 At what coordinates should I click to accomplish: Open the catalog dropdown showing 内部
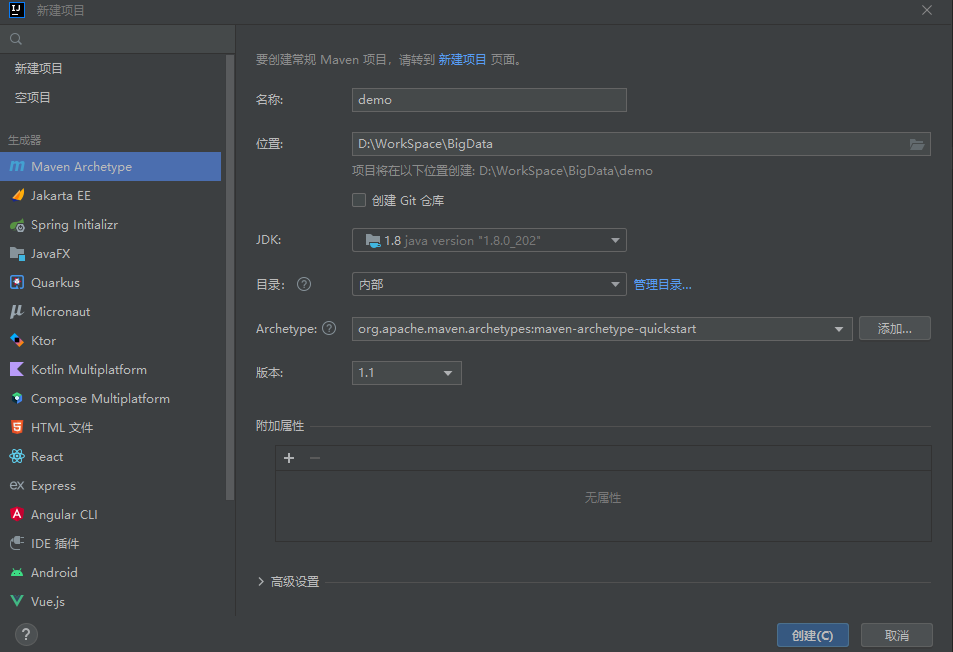tap(489, 284)
